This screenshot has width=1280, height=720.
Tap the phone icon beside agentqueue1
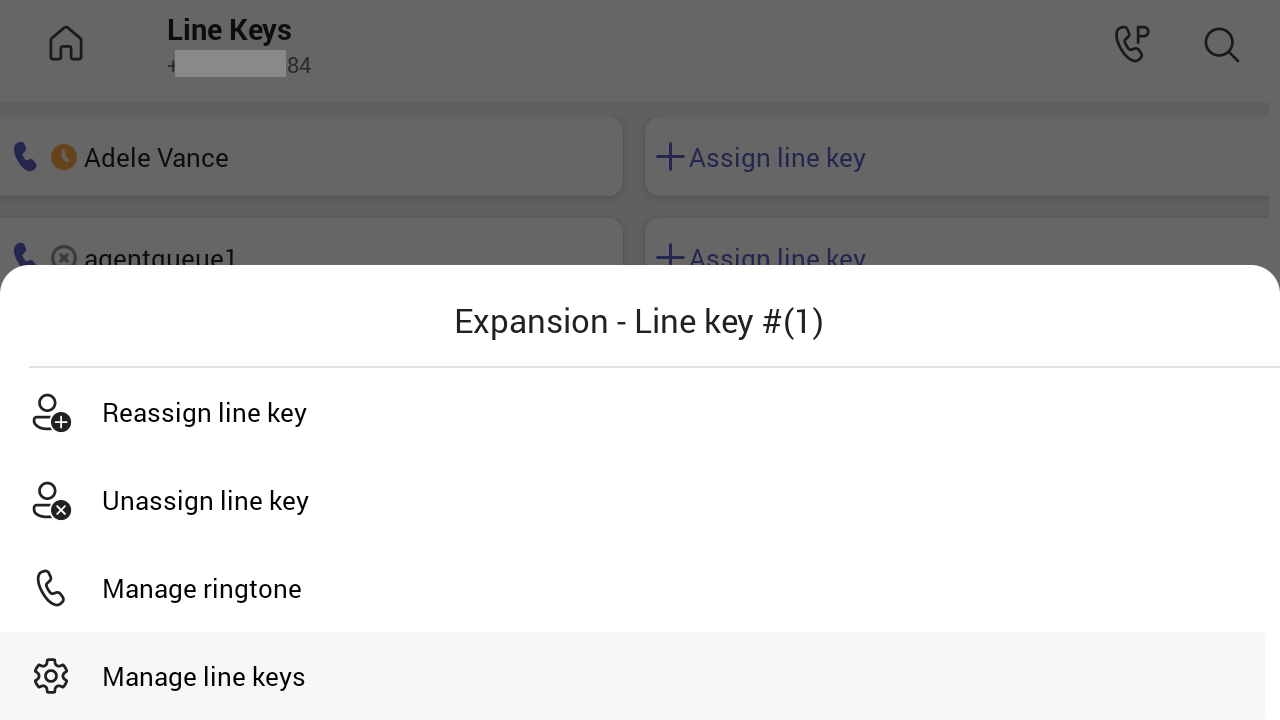pos(25,255)
